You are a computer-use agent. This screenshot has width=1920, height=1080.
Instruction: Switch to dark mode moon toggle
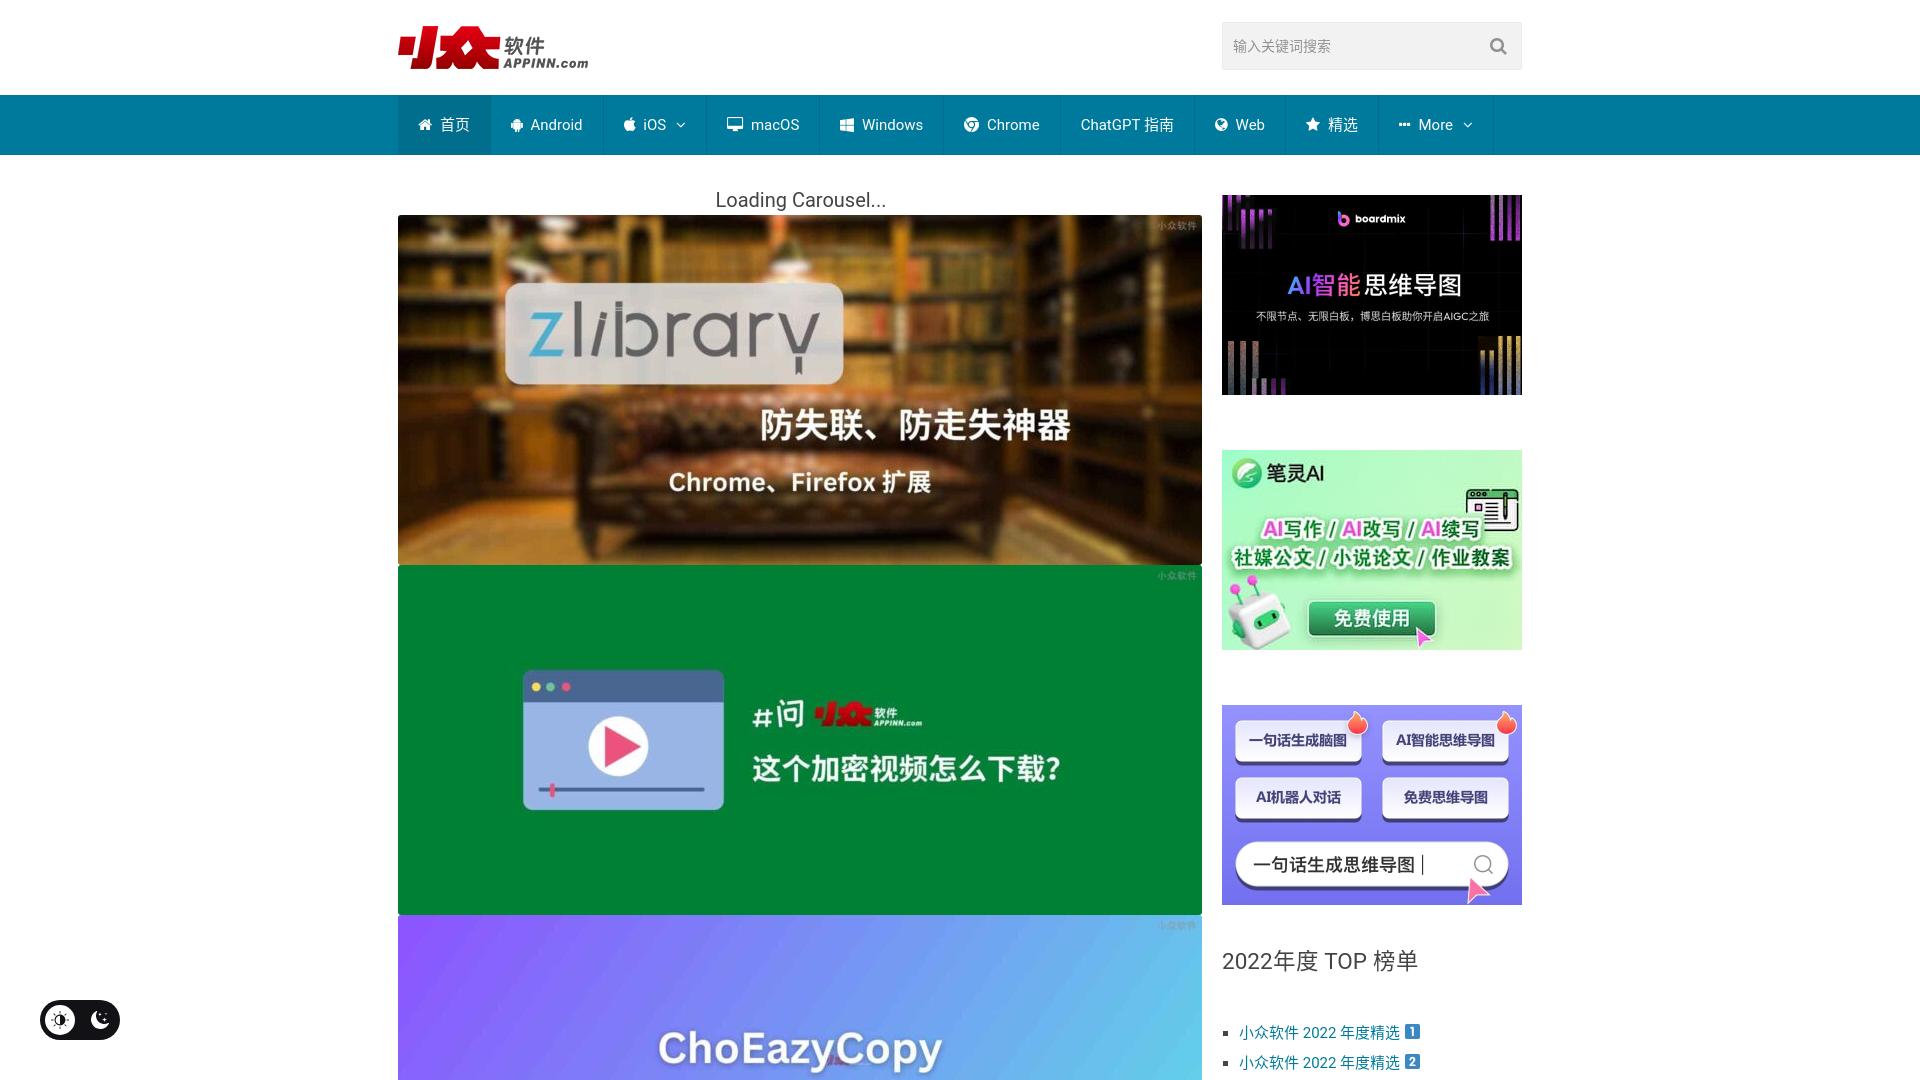coord(100,1020)
